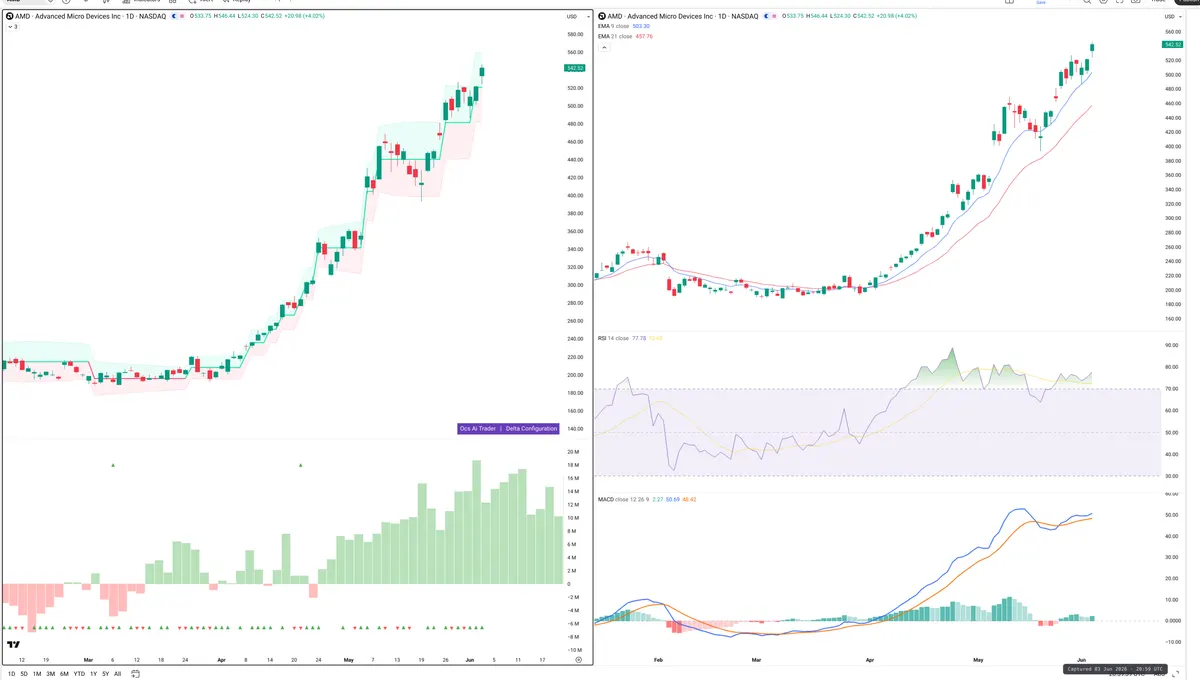Select the 5D time range

(x=24, y=674)
